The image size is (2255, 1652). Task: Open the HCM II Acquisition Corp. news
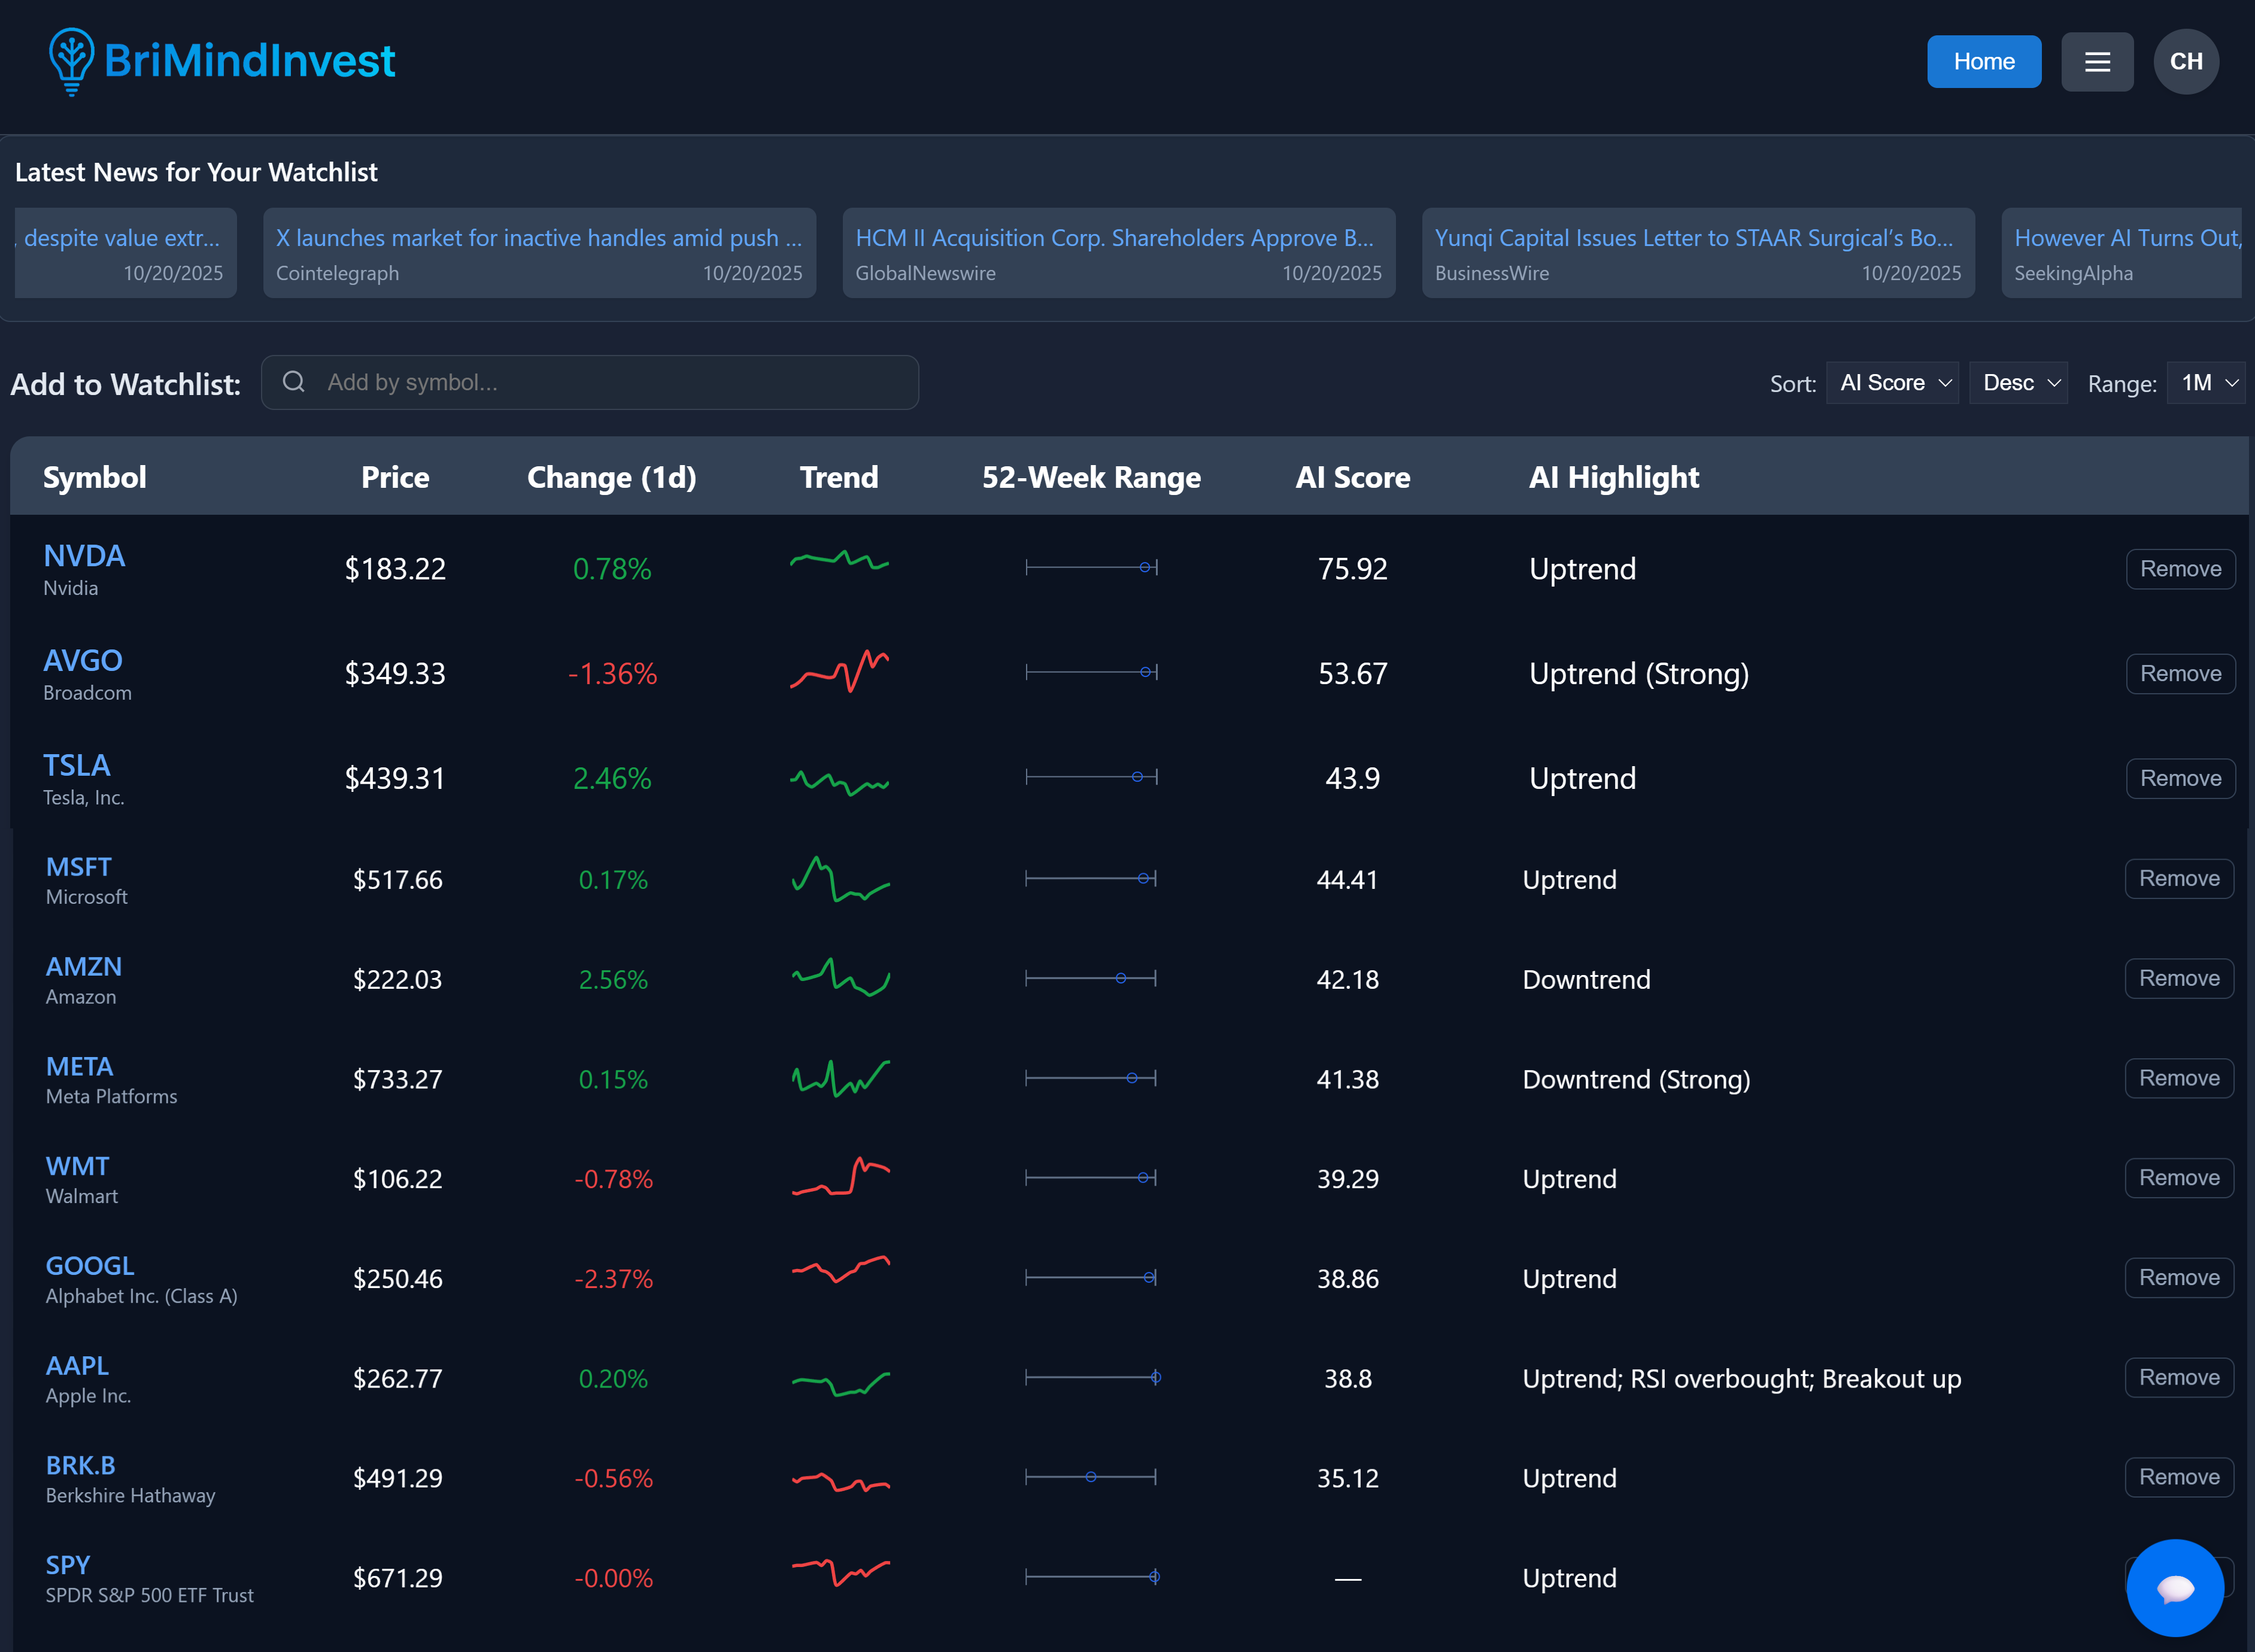(1118, 253)
